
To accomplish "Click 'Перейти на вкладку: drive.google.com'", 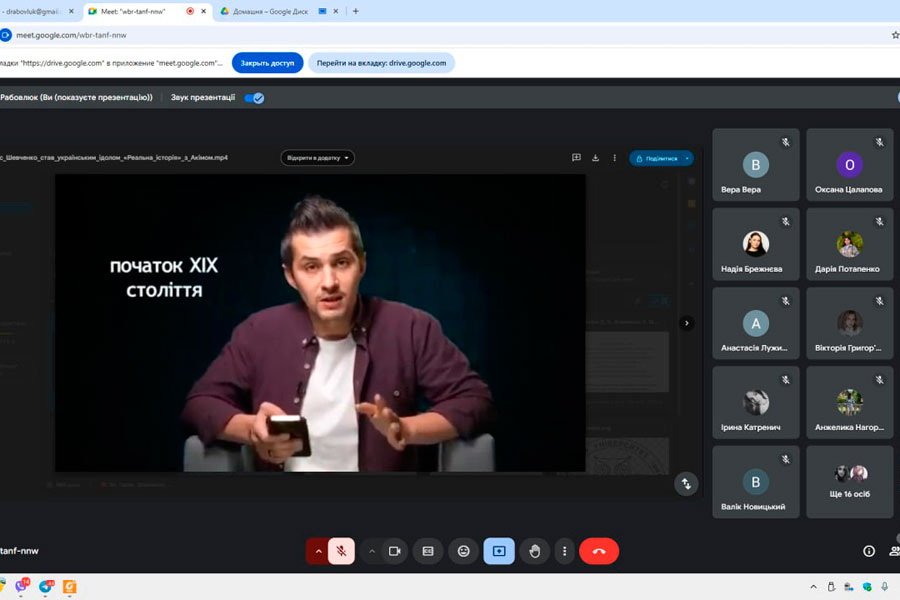I will (x=381, y=63).
